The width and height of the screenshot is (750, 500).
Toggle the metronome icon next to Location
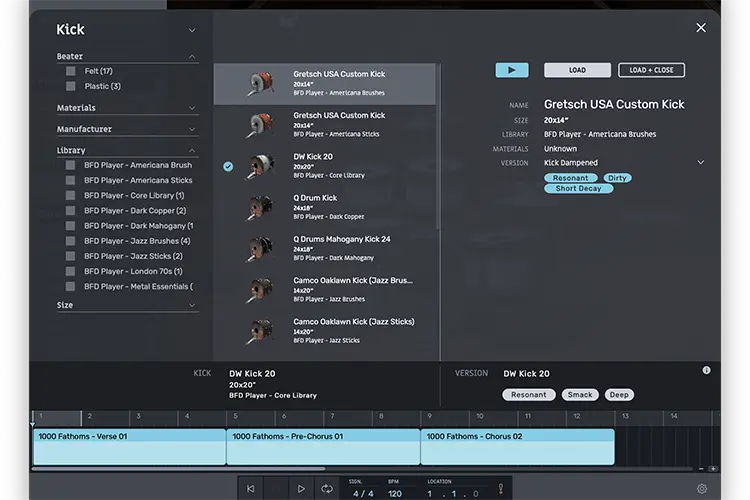500,489
